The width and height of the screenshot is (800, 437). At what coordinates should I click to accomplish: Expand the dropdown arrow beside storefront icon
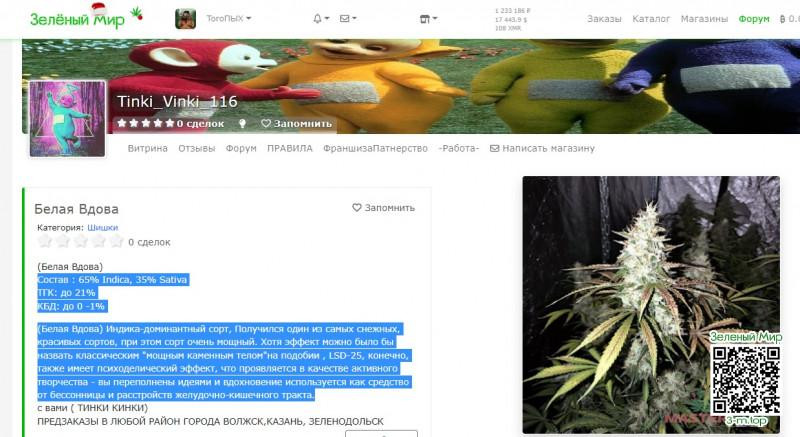click(x=435, y=19)
